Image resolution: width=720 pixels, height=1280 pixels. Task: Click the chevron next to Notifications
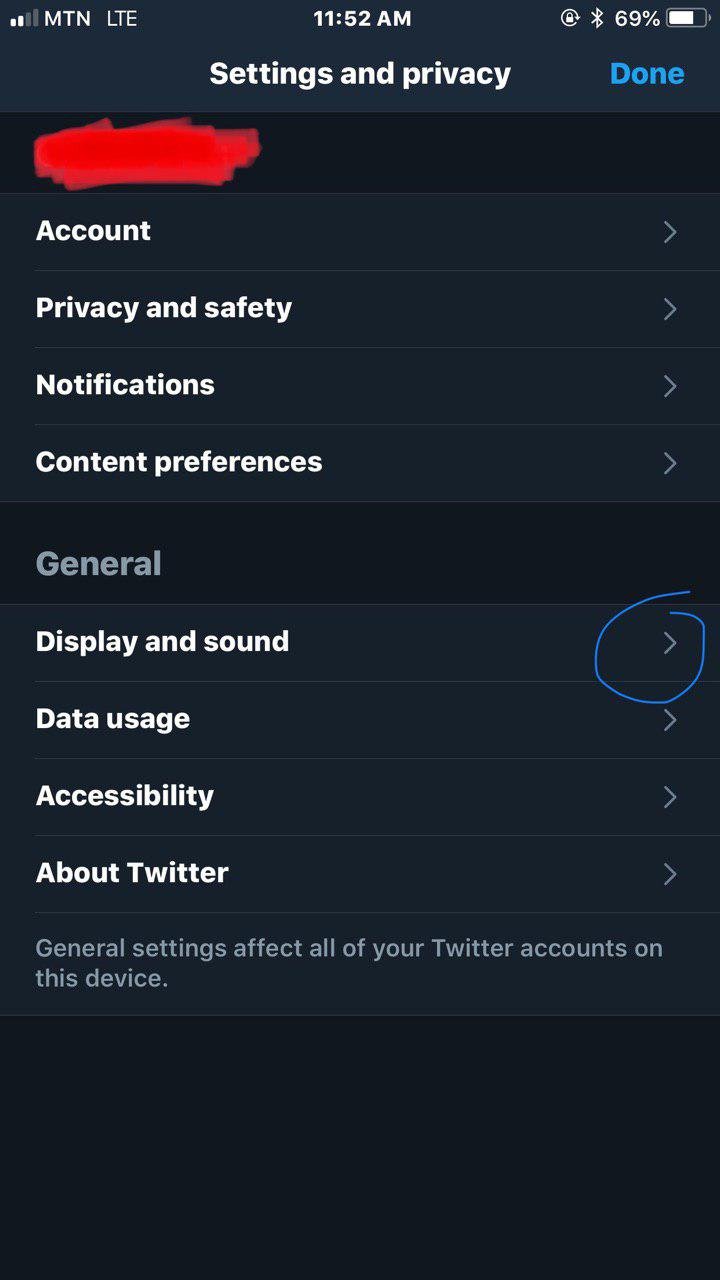click(670, 386)
